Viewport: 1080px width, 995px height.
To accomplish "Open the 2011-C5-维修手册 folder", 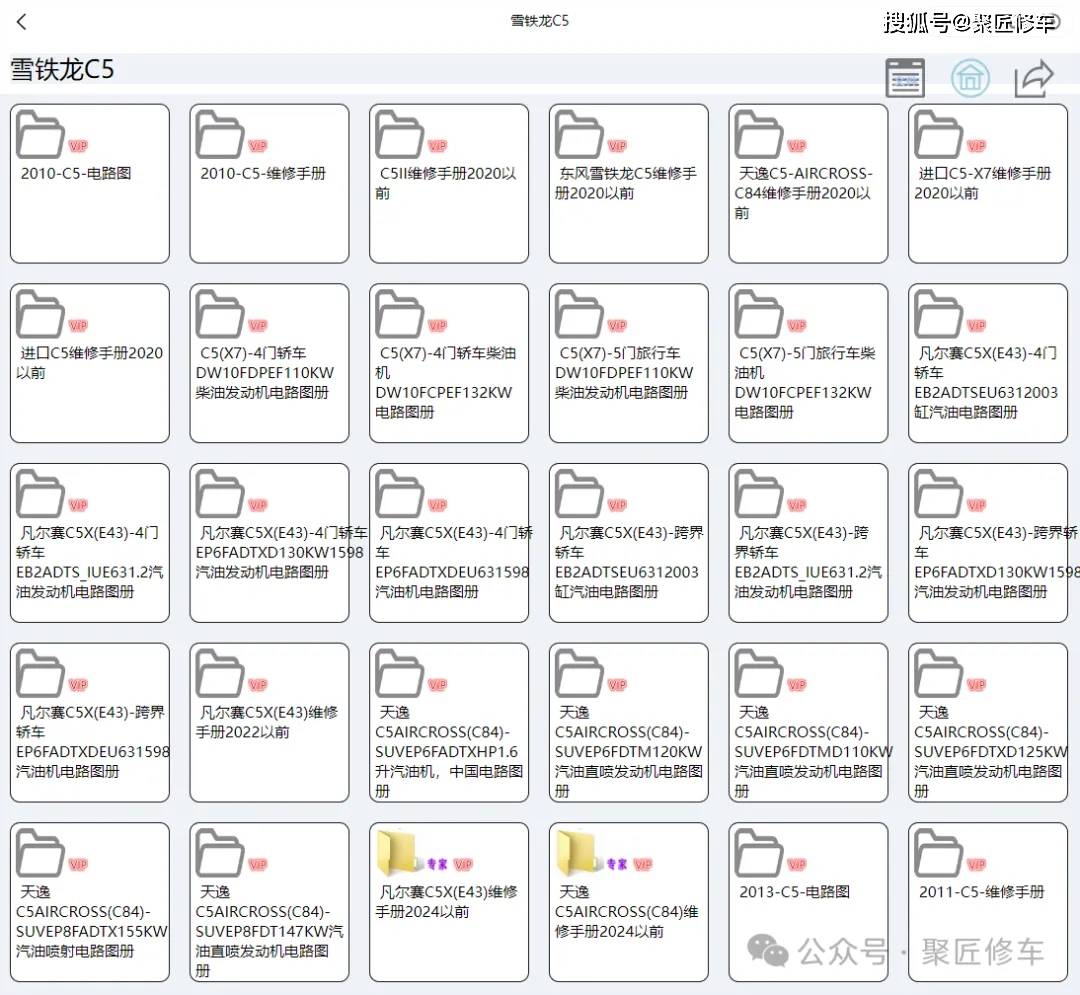I will click(988, 903).
